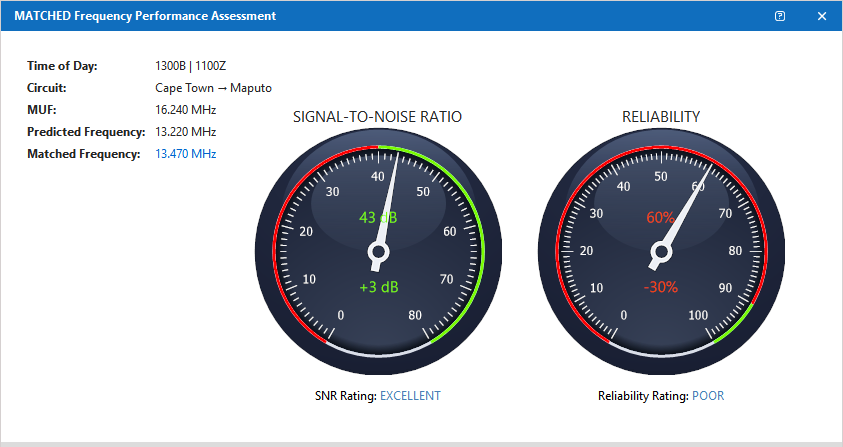Screen dimensions: 843x447
Task: Select the +3 dB value on SNR gauge
Action: (378, 287)
